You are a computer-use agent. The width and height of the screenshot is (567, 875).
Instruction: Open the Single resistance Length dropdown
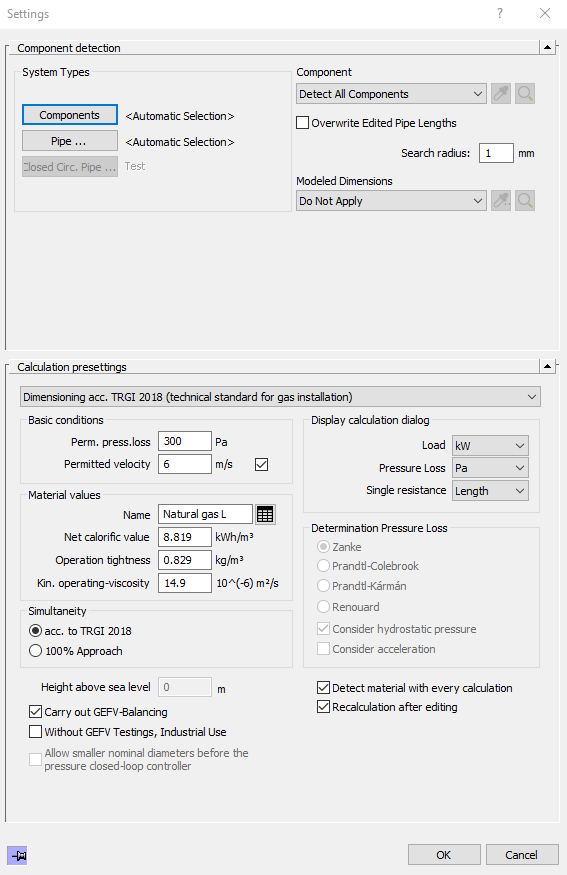pyautogui.click(x=490, y=491)
